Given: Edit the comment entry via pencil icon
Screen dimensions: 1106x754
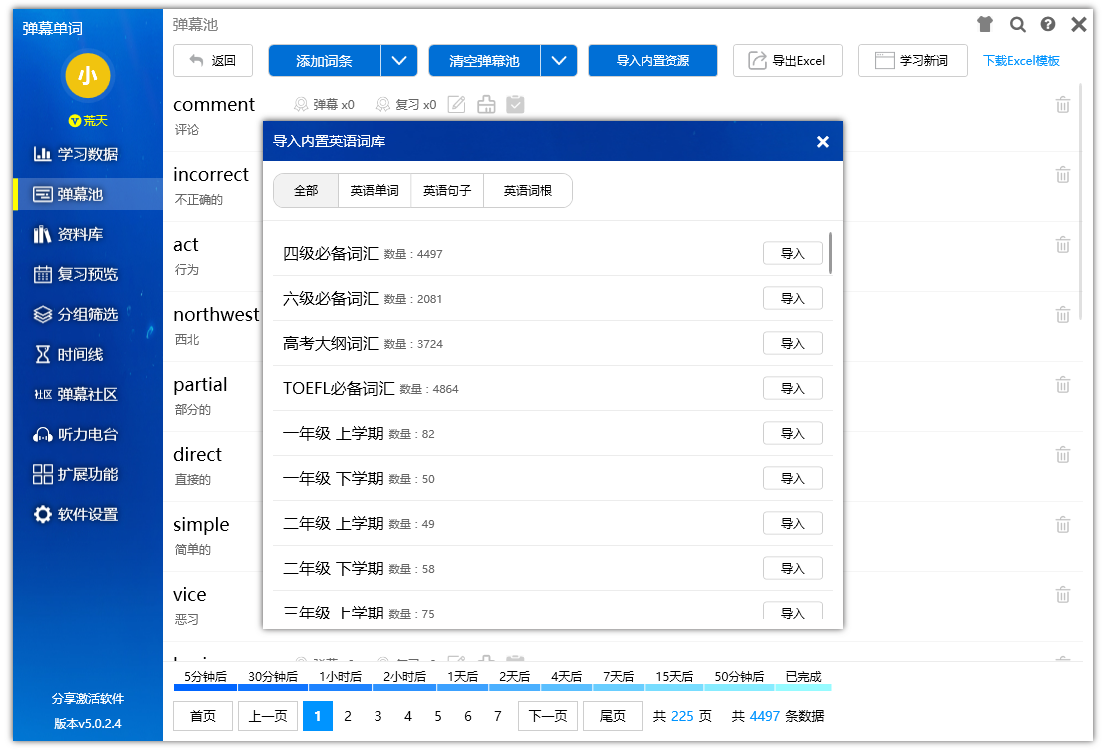Looking at the screenshot, I should click(x=456, y=105).
